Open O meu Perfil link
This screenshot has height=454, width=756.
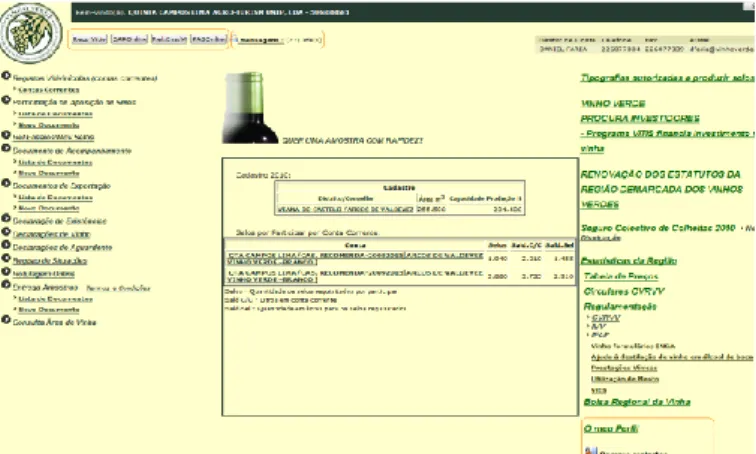tap(611, 428)
